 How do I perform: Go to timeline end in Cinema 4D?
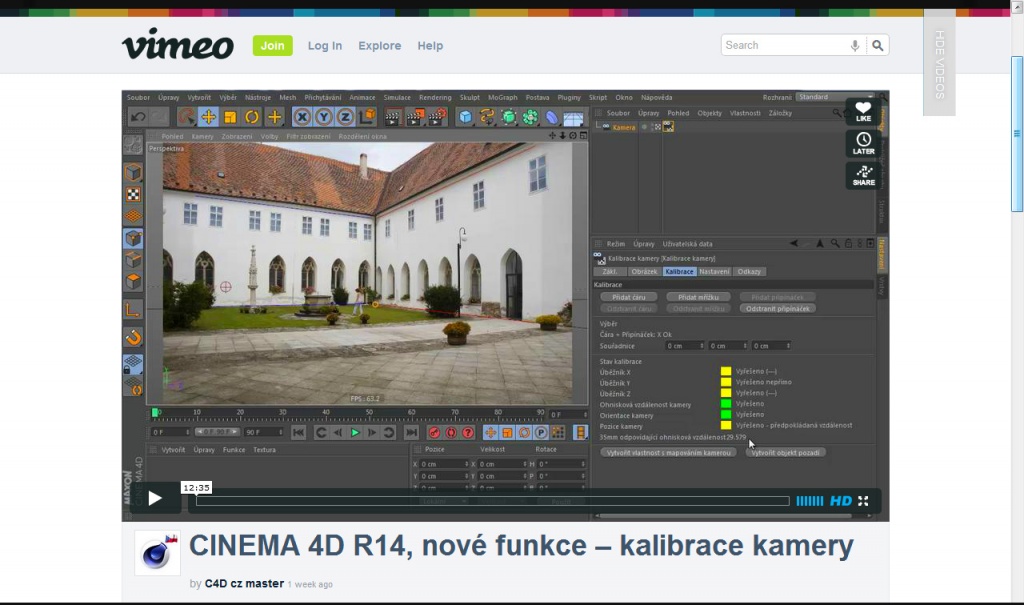click(x=411, y=433)
